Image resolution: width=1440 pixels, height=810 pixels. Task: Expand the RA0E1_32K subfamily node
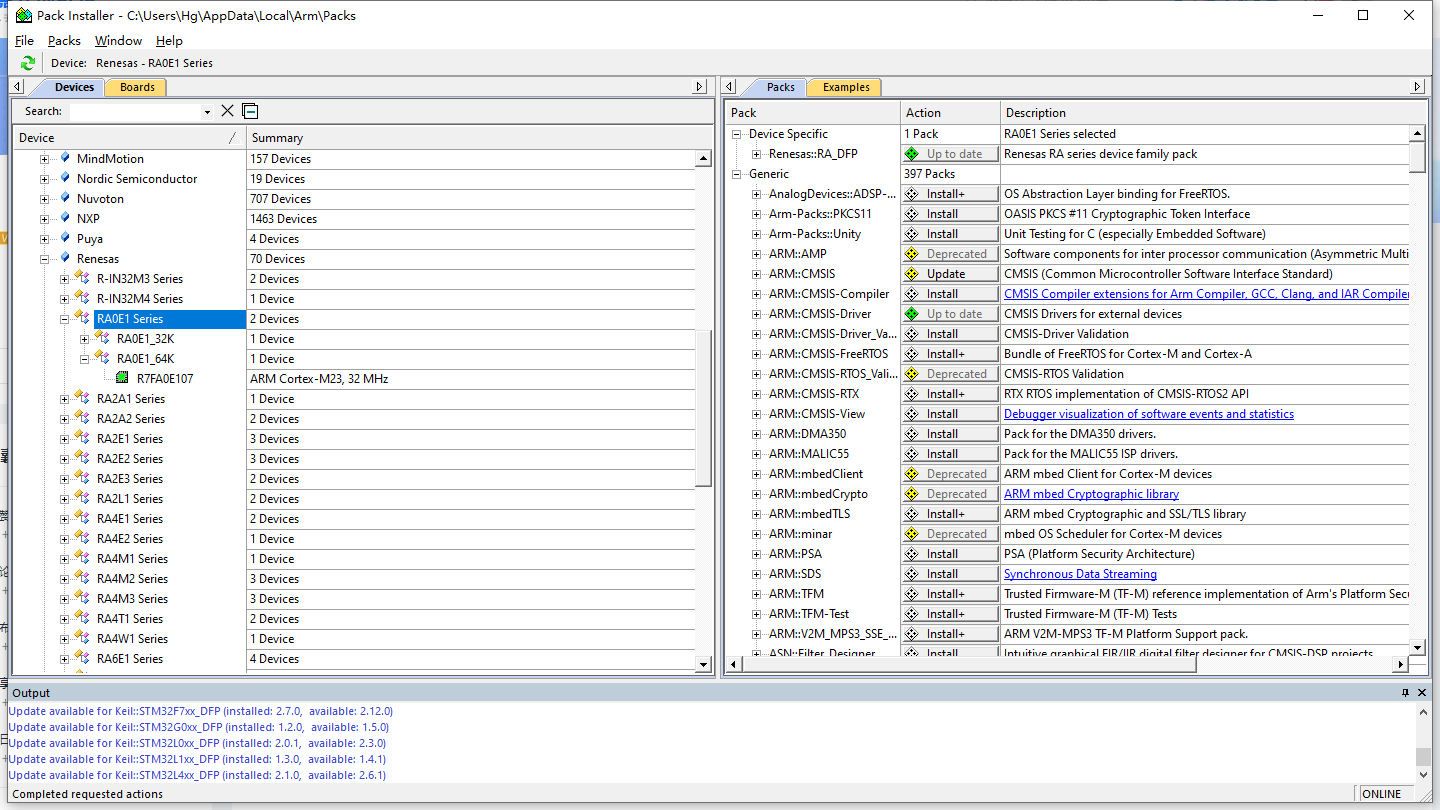coord(85,339)
